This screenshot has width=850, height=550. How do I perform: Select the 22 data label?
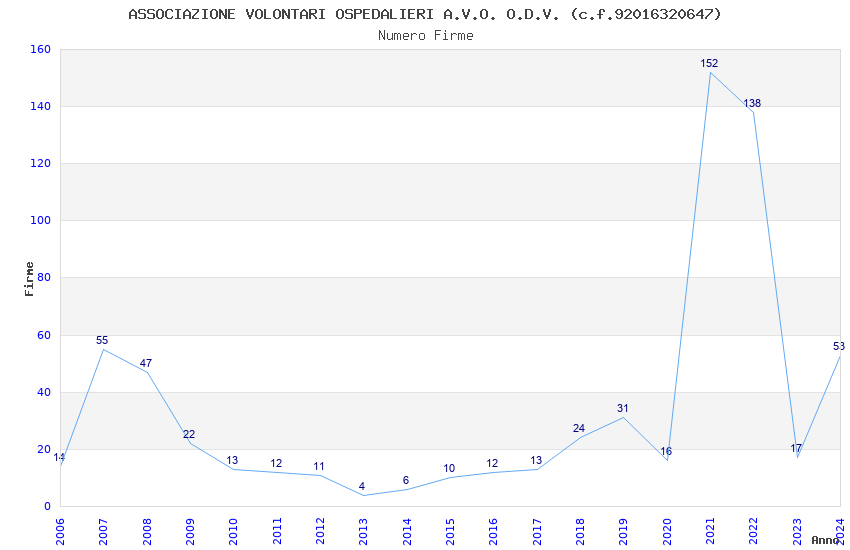(189, 434)
